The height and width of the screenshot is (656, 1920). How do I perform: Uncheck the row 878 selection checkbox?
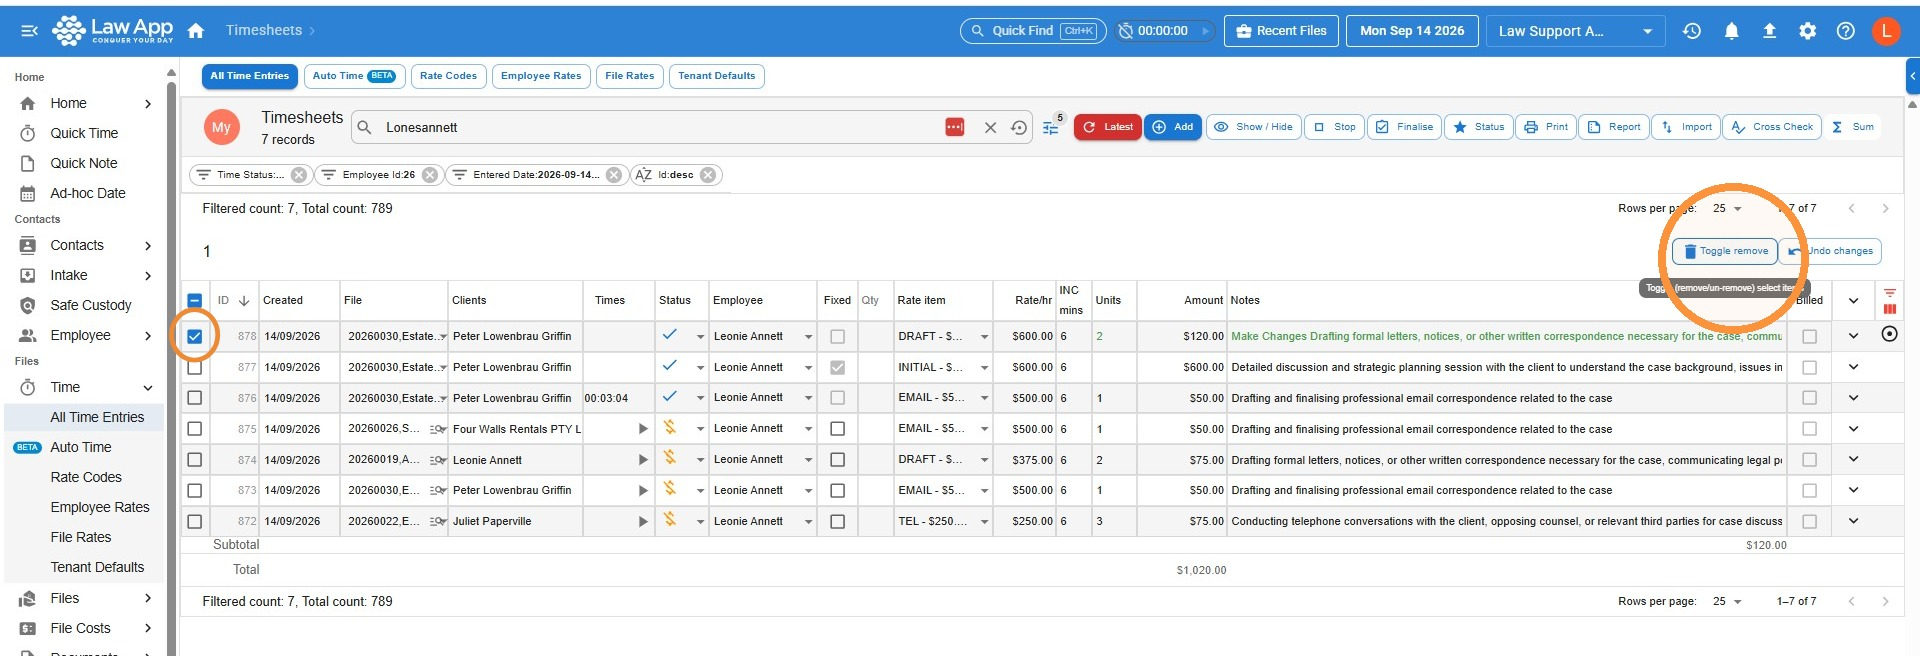pos(195,337)
